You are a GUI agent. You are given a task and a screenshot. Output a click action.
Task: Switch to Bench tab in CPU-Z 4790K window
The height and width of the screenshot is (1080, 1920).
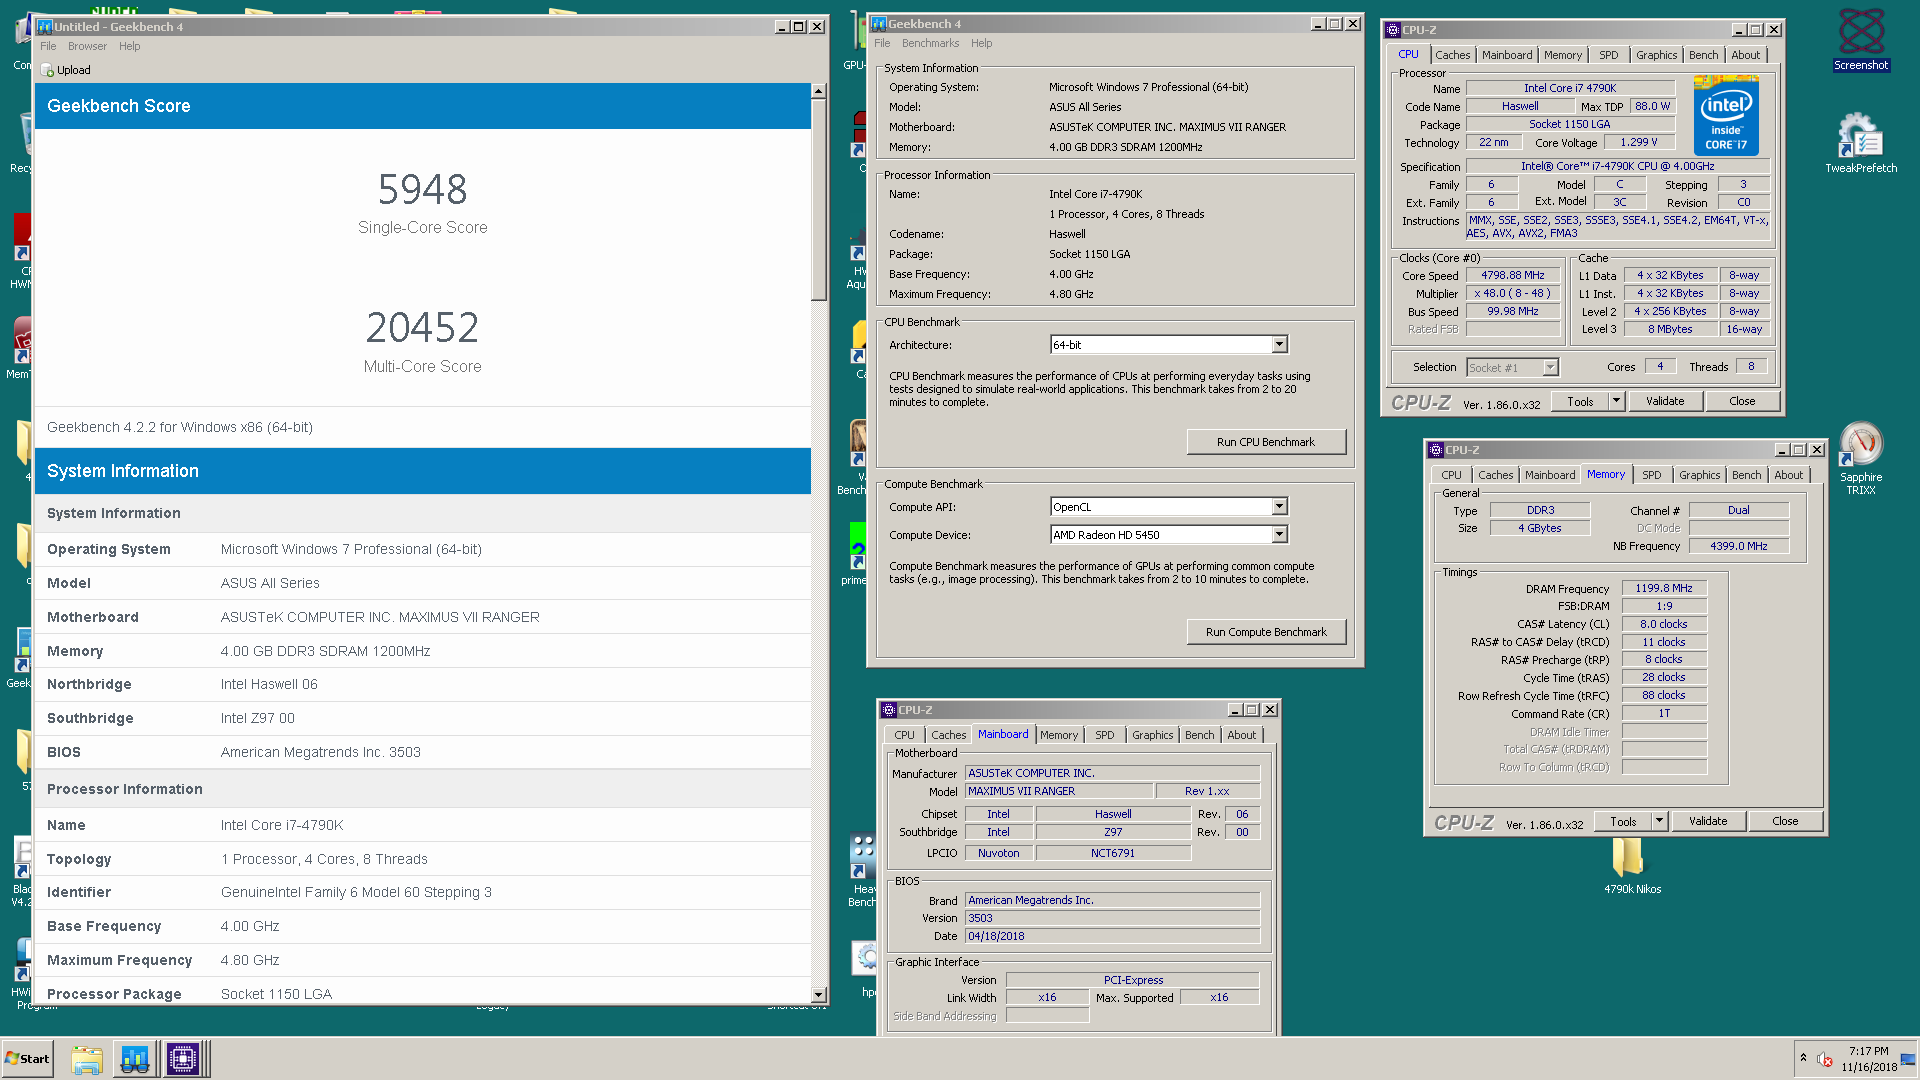1703,55
